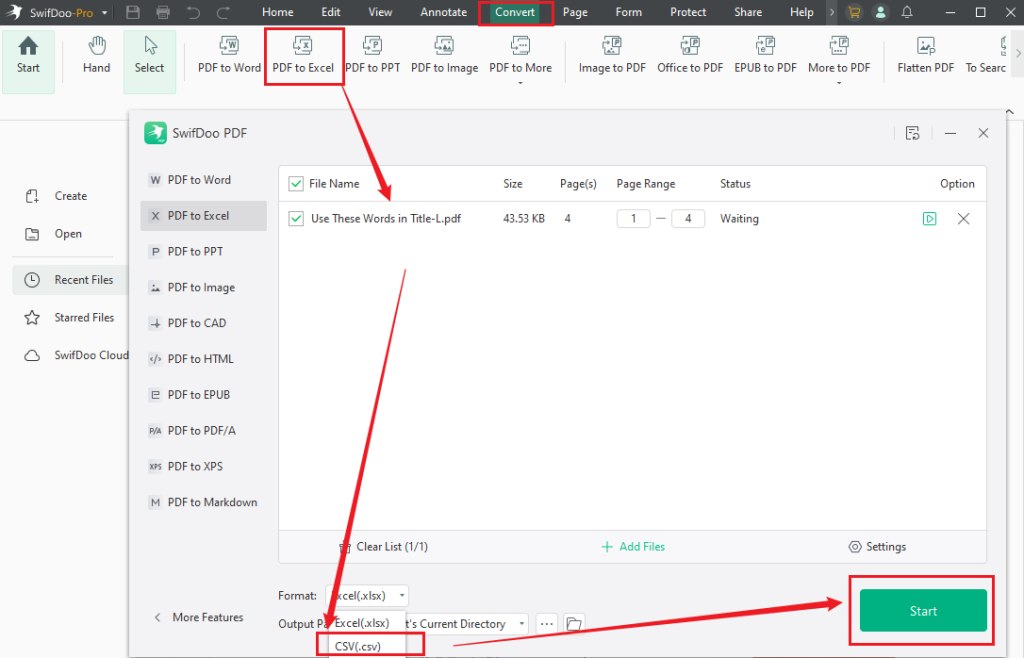Viewport: 1024px width, 658px height.
Task: Open the PDF to More ribbon tool
Action: pyautogui.click(x=520, y=59)
